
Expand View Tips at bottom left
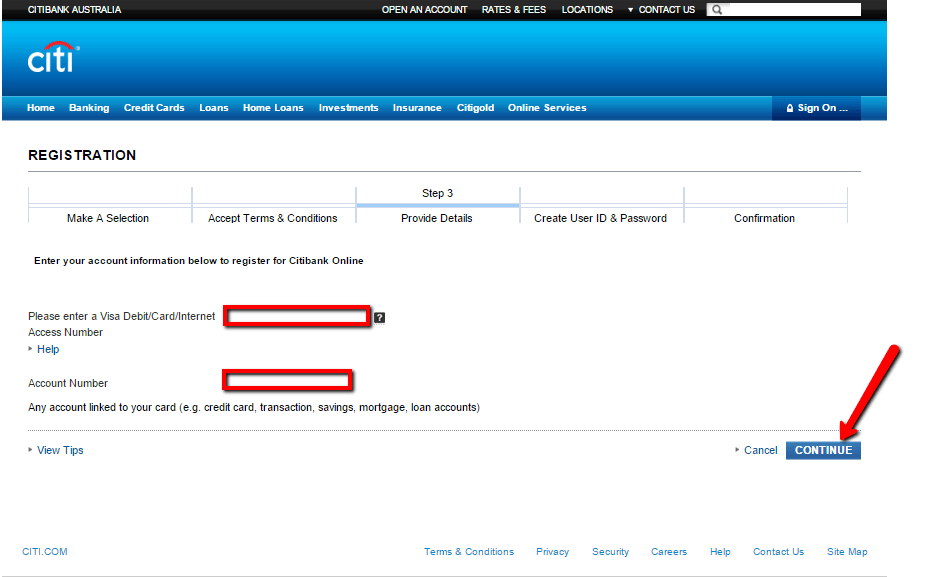tap(60, 450)
